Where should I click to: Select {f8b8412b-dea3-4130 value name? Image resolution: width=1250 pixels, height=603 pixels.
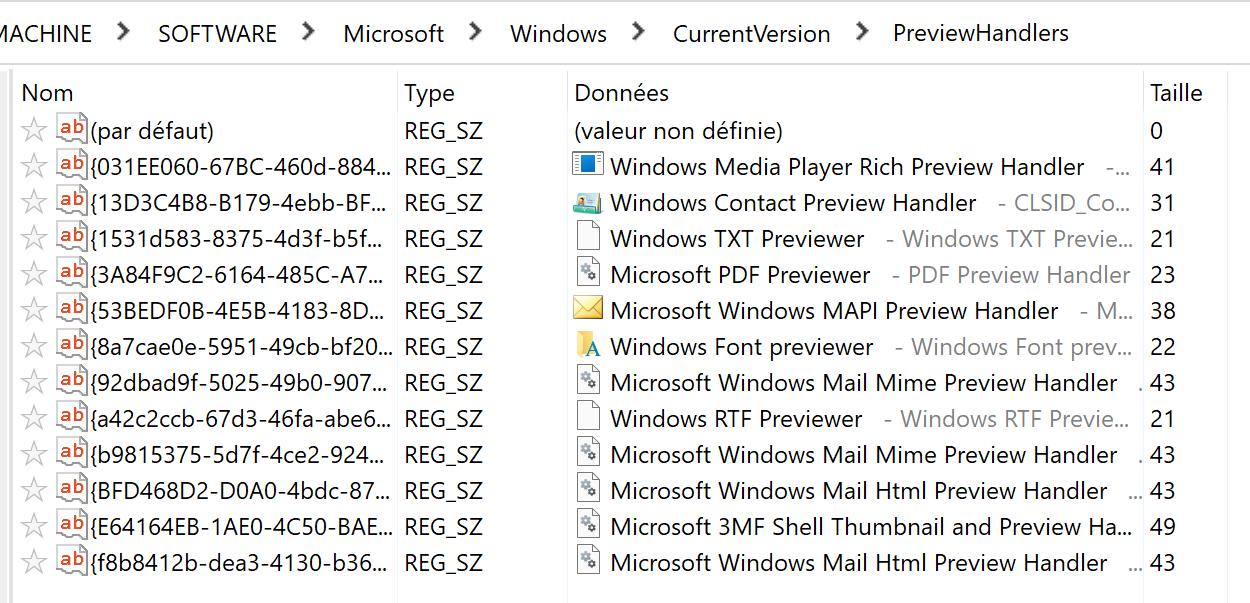pos(241,563)
